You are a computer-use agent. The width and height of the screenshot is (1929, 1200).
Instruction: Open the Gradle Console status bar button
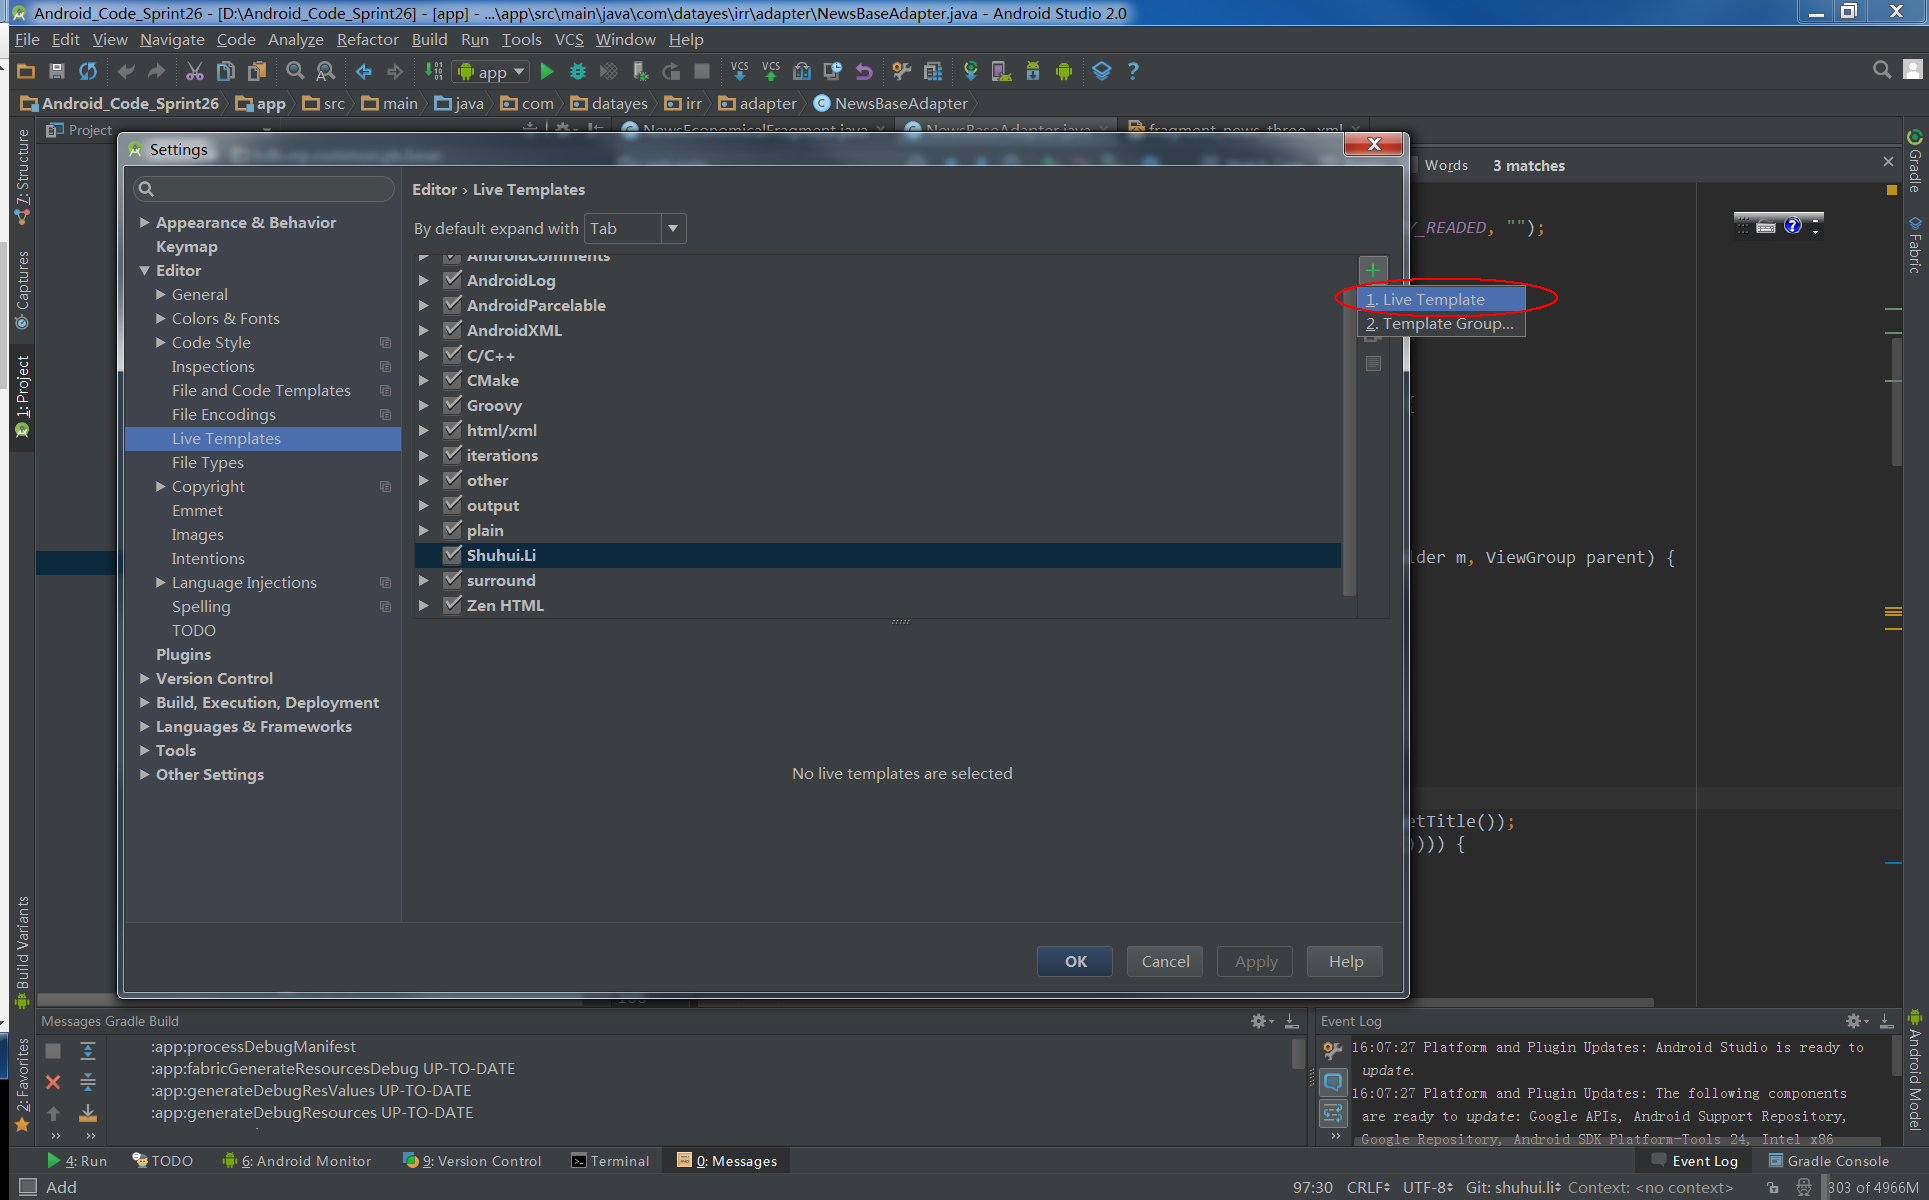tap(1828, 1160)
